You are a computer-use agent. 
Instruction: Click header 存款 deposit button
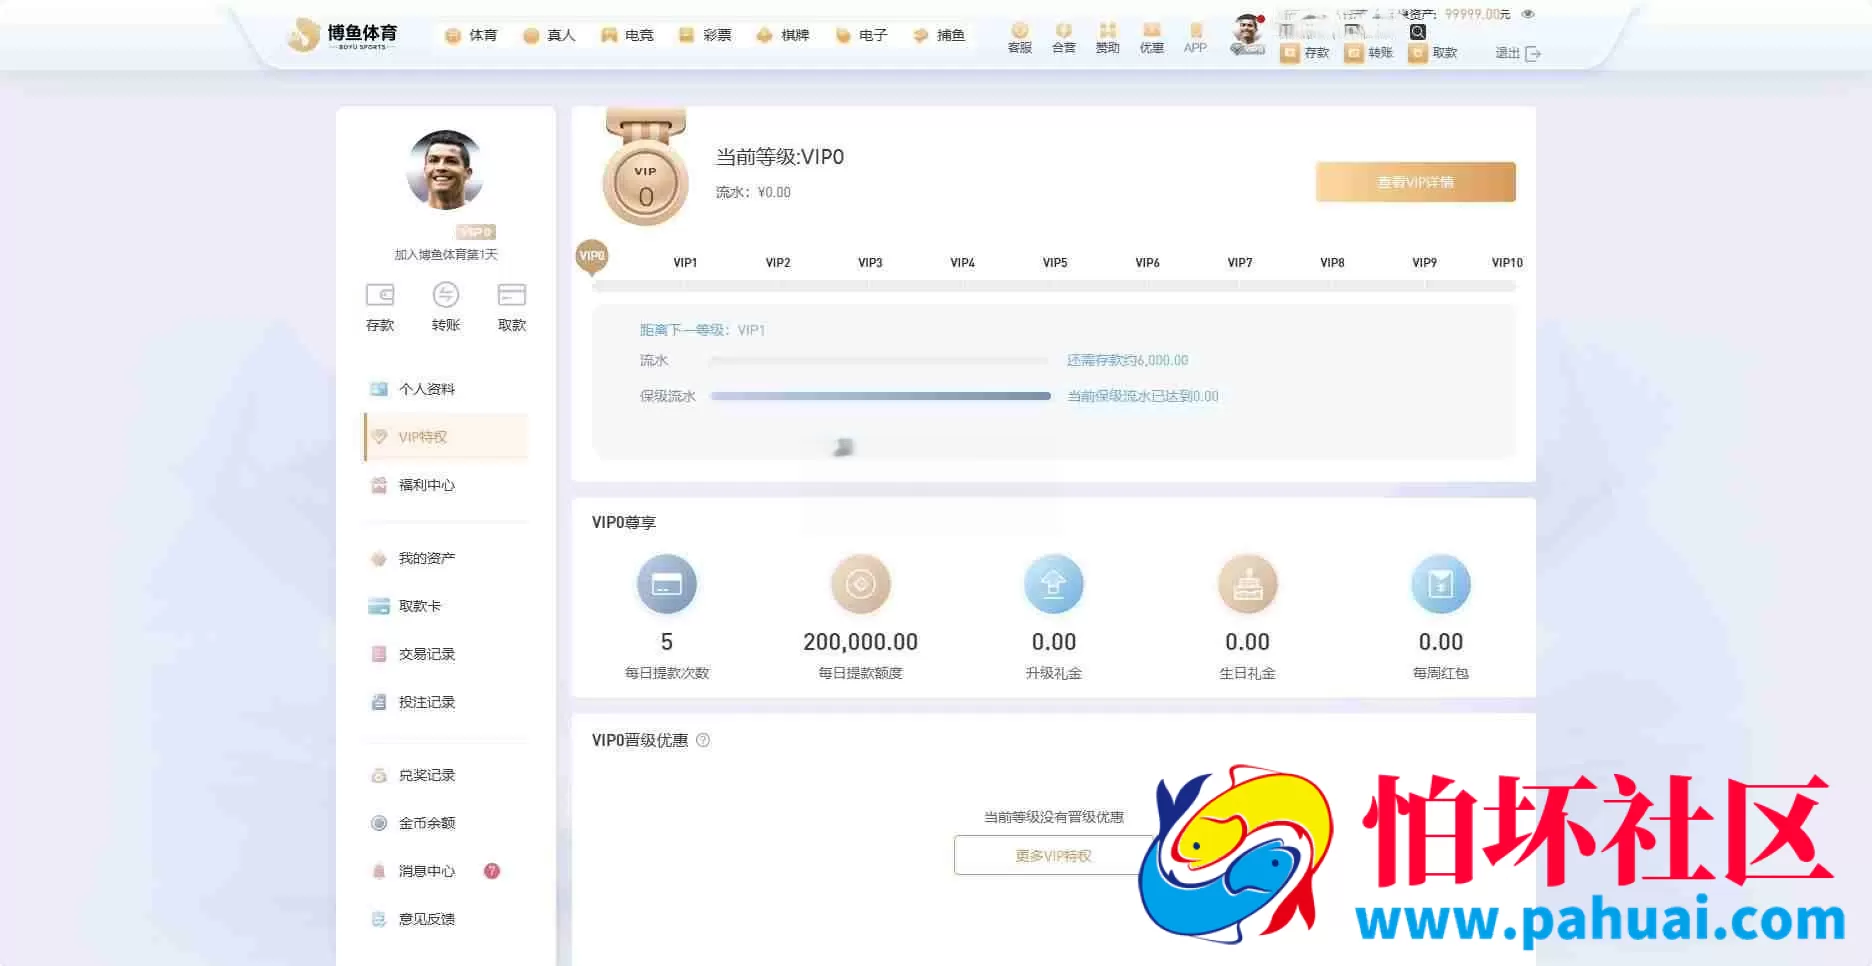[x=1306, y=53]
